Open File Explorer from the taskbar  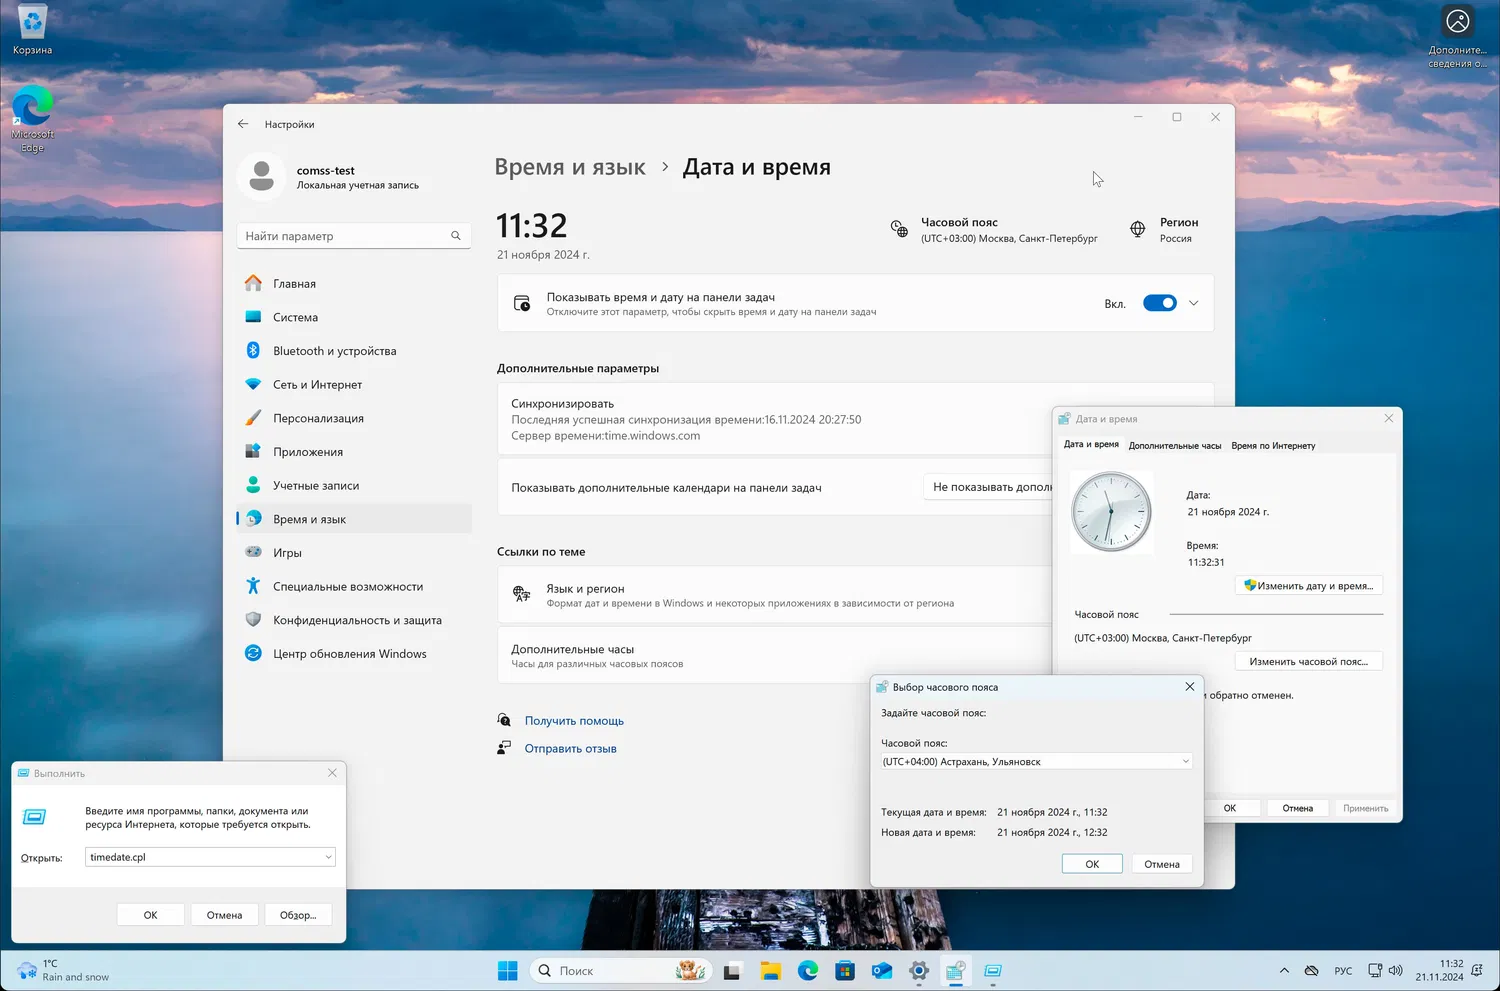coord(770,971)
